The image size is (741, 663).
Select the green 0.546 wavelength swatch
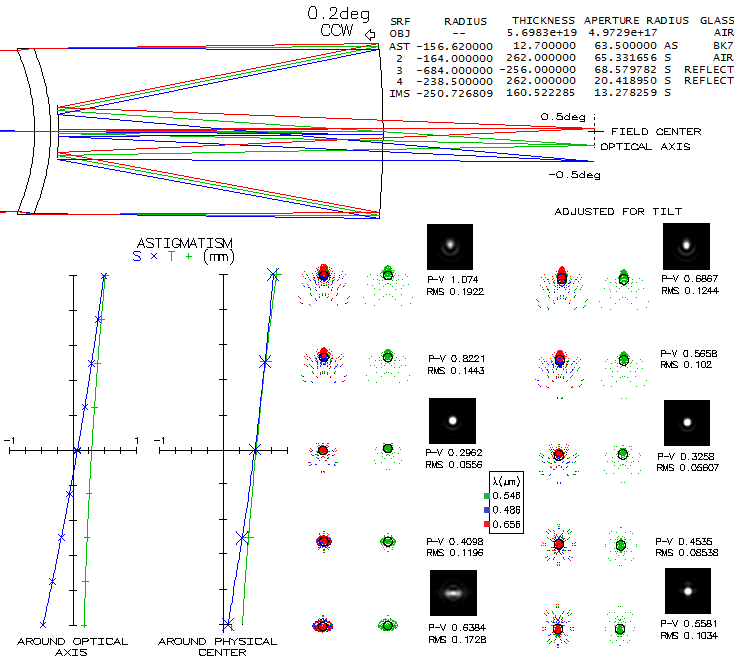[x=487, y=495]
